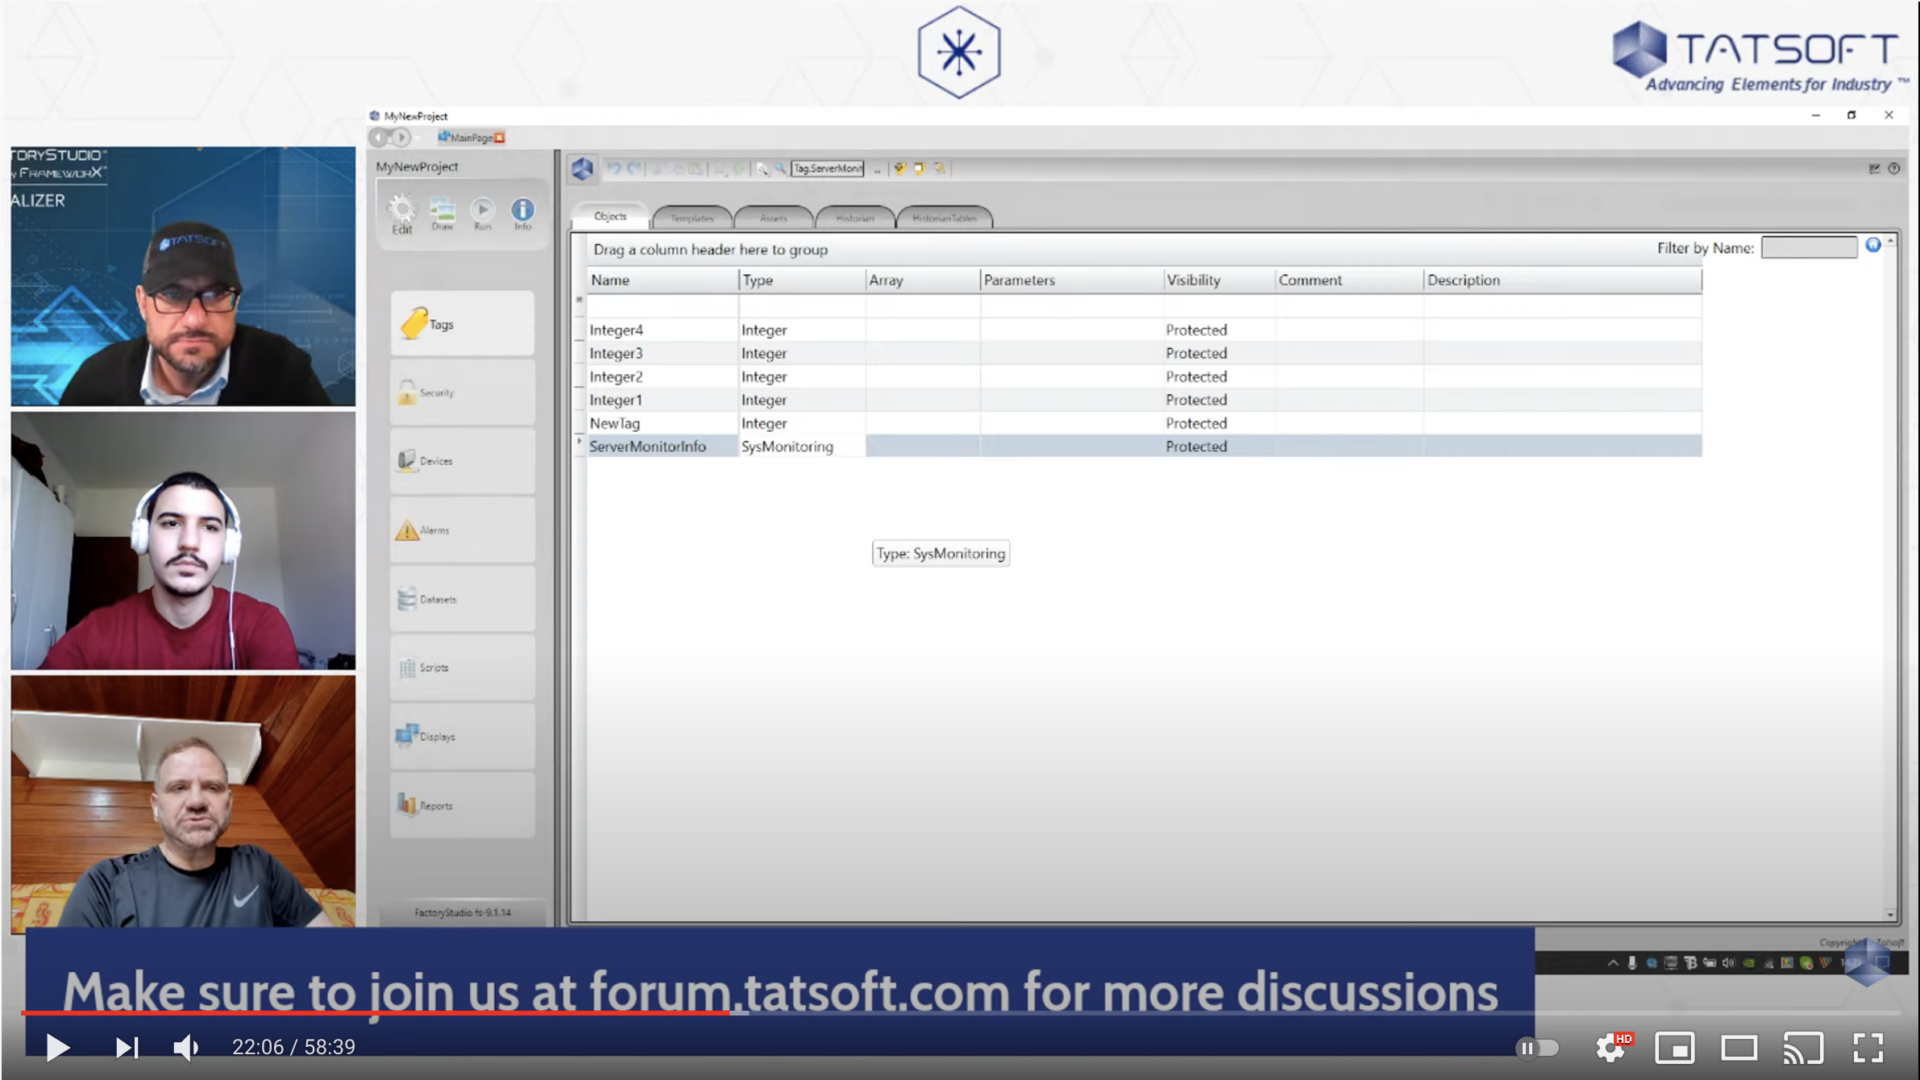Select the Integer1 tag row
The width and height of the screenshot is (1920, 1080).
[x=1144, y=400]
